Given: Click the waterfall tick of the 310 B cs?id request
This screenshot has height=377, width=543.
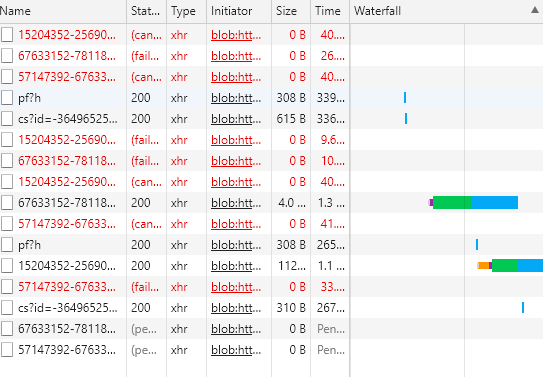Looking at the screenshot, I should (523, 307).
